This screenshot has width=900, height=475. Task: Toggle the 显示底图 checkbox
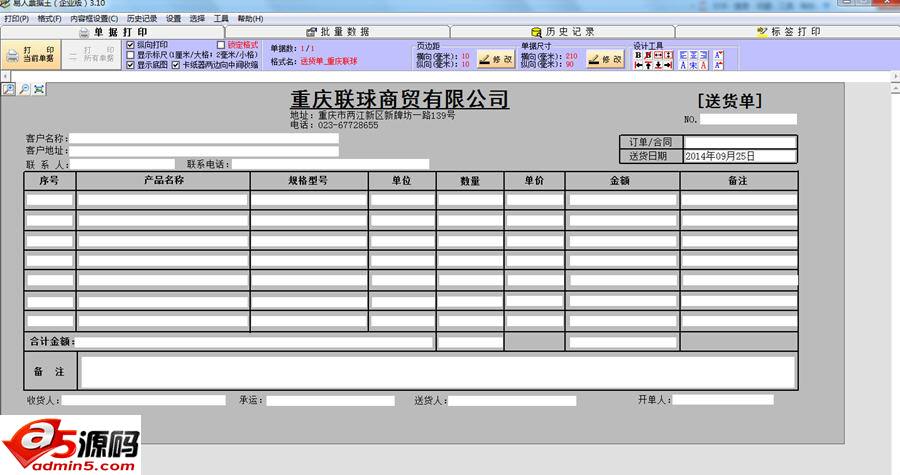point(131,65)
